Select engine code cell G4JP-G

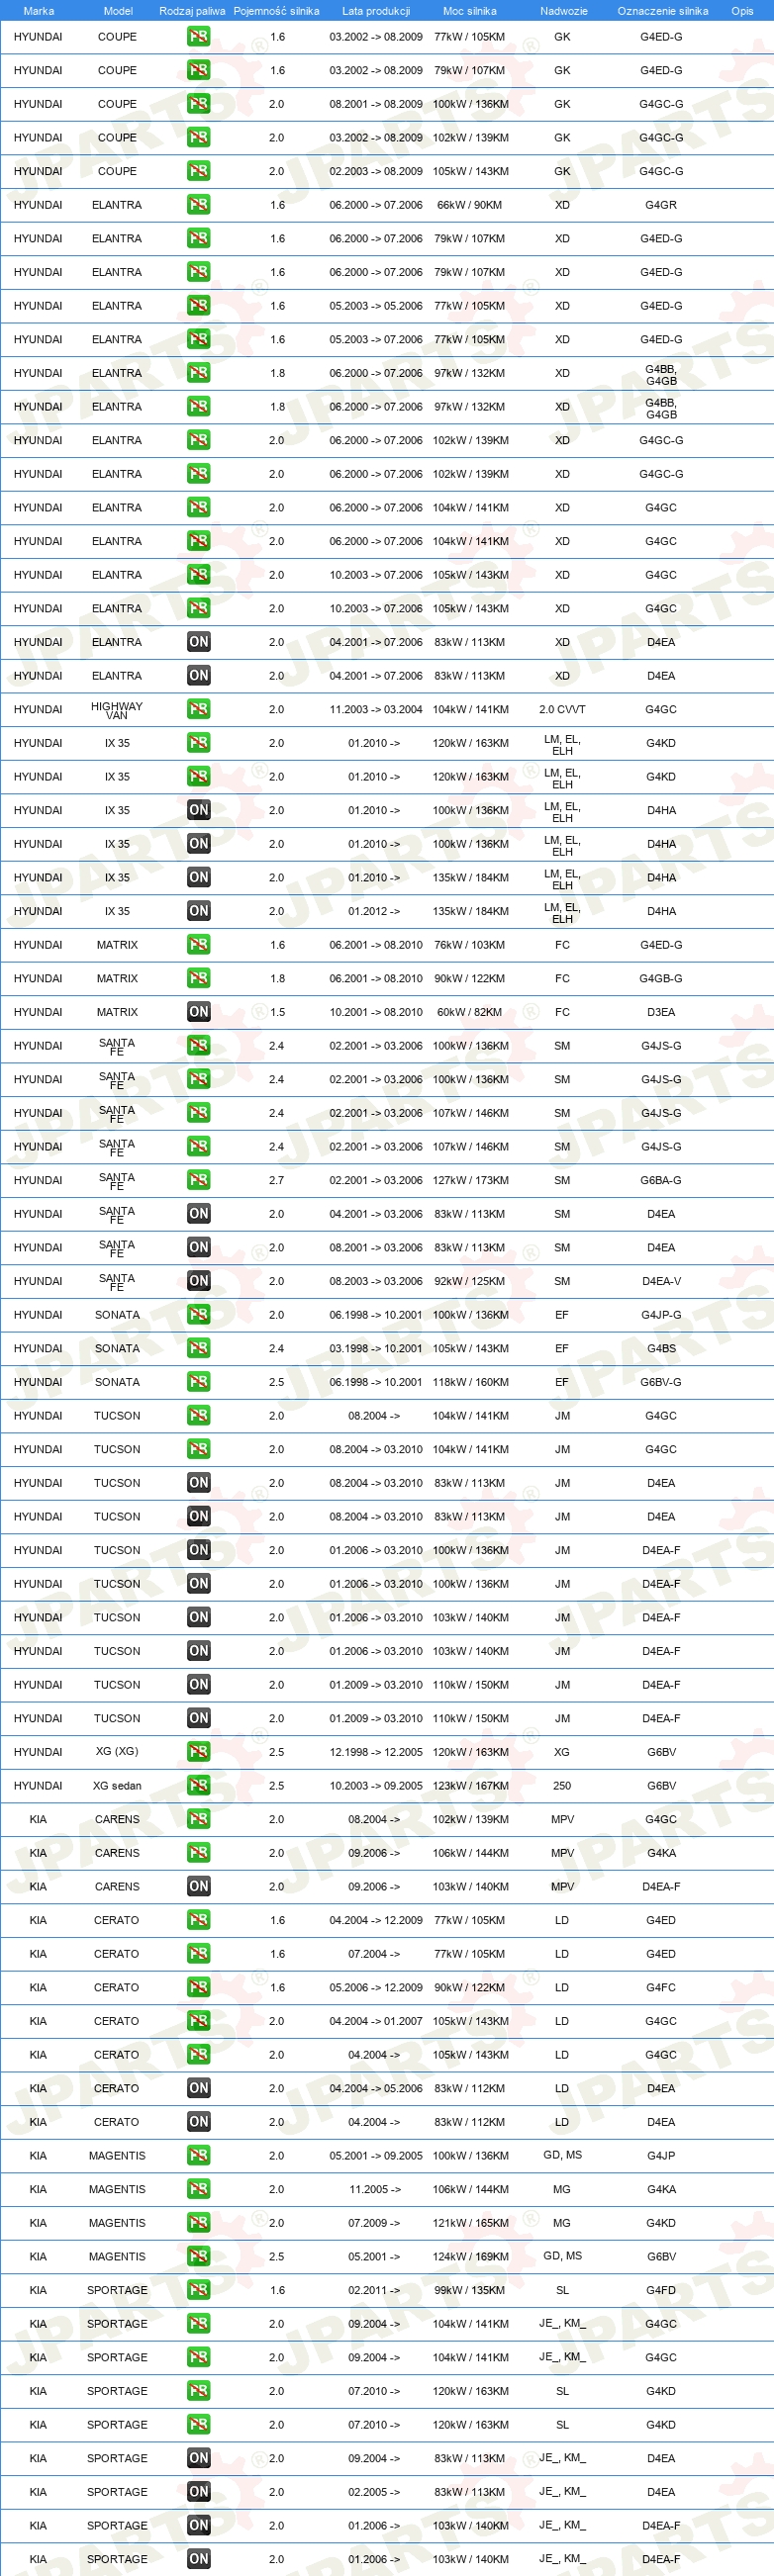coord(661,1315)
